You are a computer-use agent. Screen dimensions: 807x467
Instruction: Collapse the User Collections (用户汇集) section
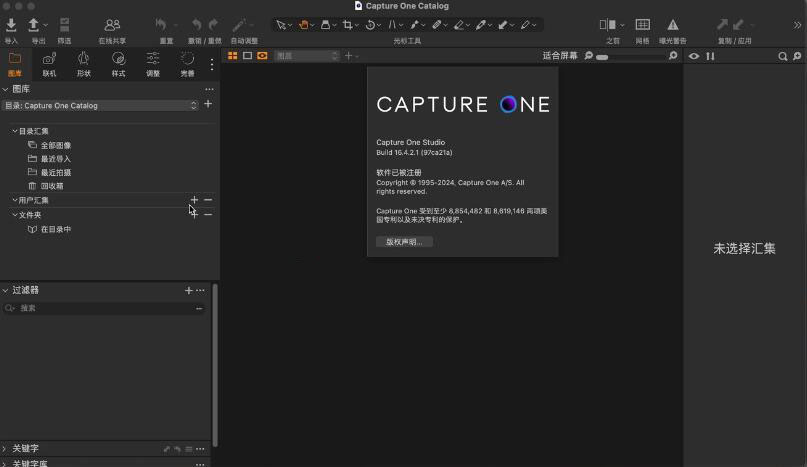(15, 200)
